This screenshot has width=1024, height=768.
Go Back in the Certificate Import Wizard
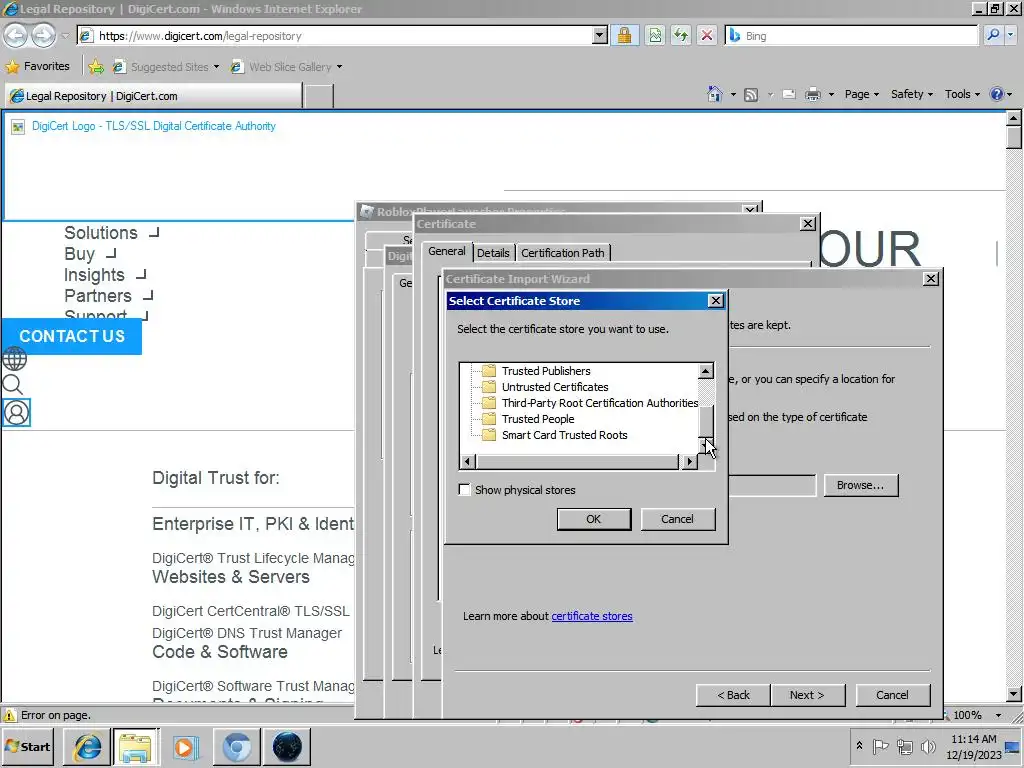tap(733, 695)
